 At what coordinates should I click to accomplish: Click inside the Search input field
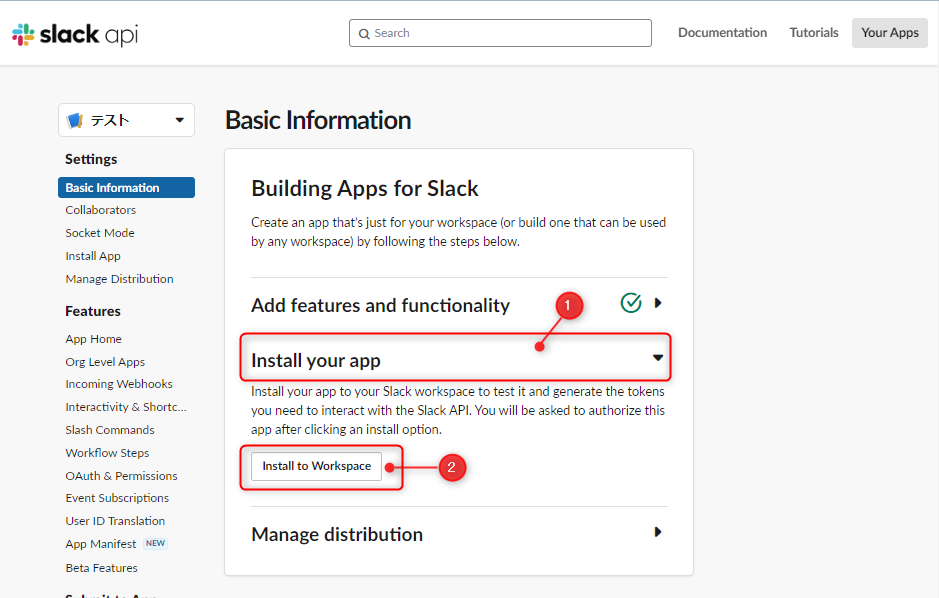(500, 33)
